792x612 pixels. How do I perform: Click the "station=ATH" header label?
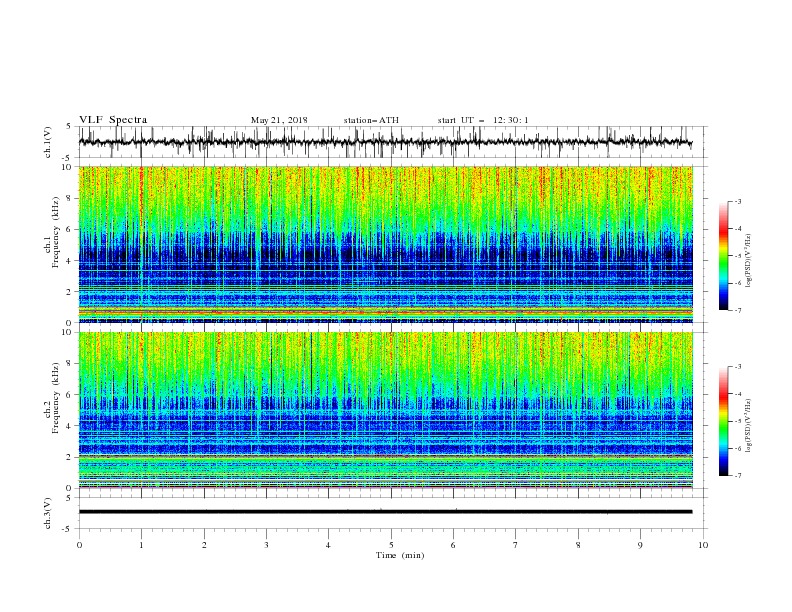coord(371,120)
